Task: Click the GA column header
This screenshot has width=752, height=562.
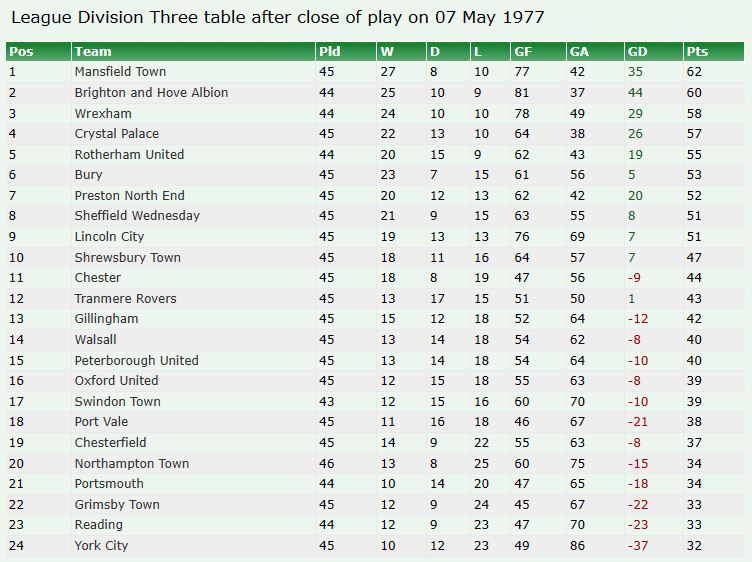Action: [x=579, y=51]
